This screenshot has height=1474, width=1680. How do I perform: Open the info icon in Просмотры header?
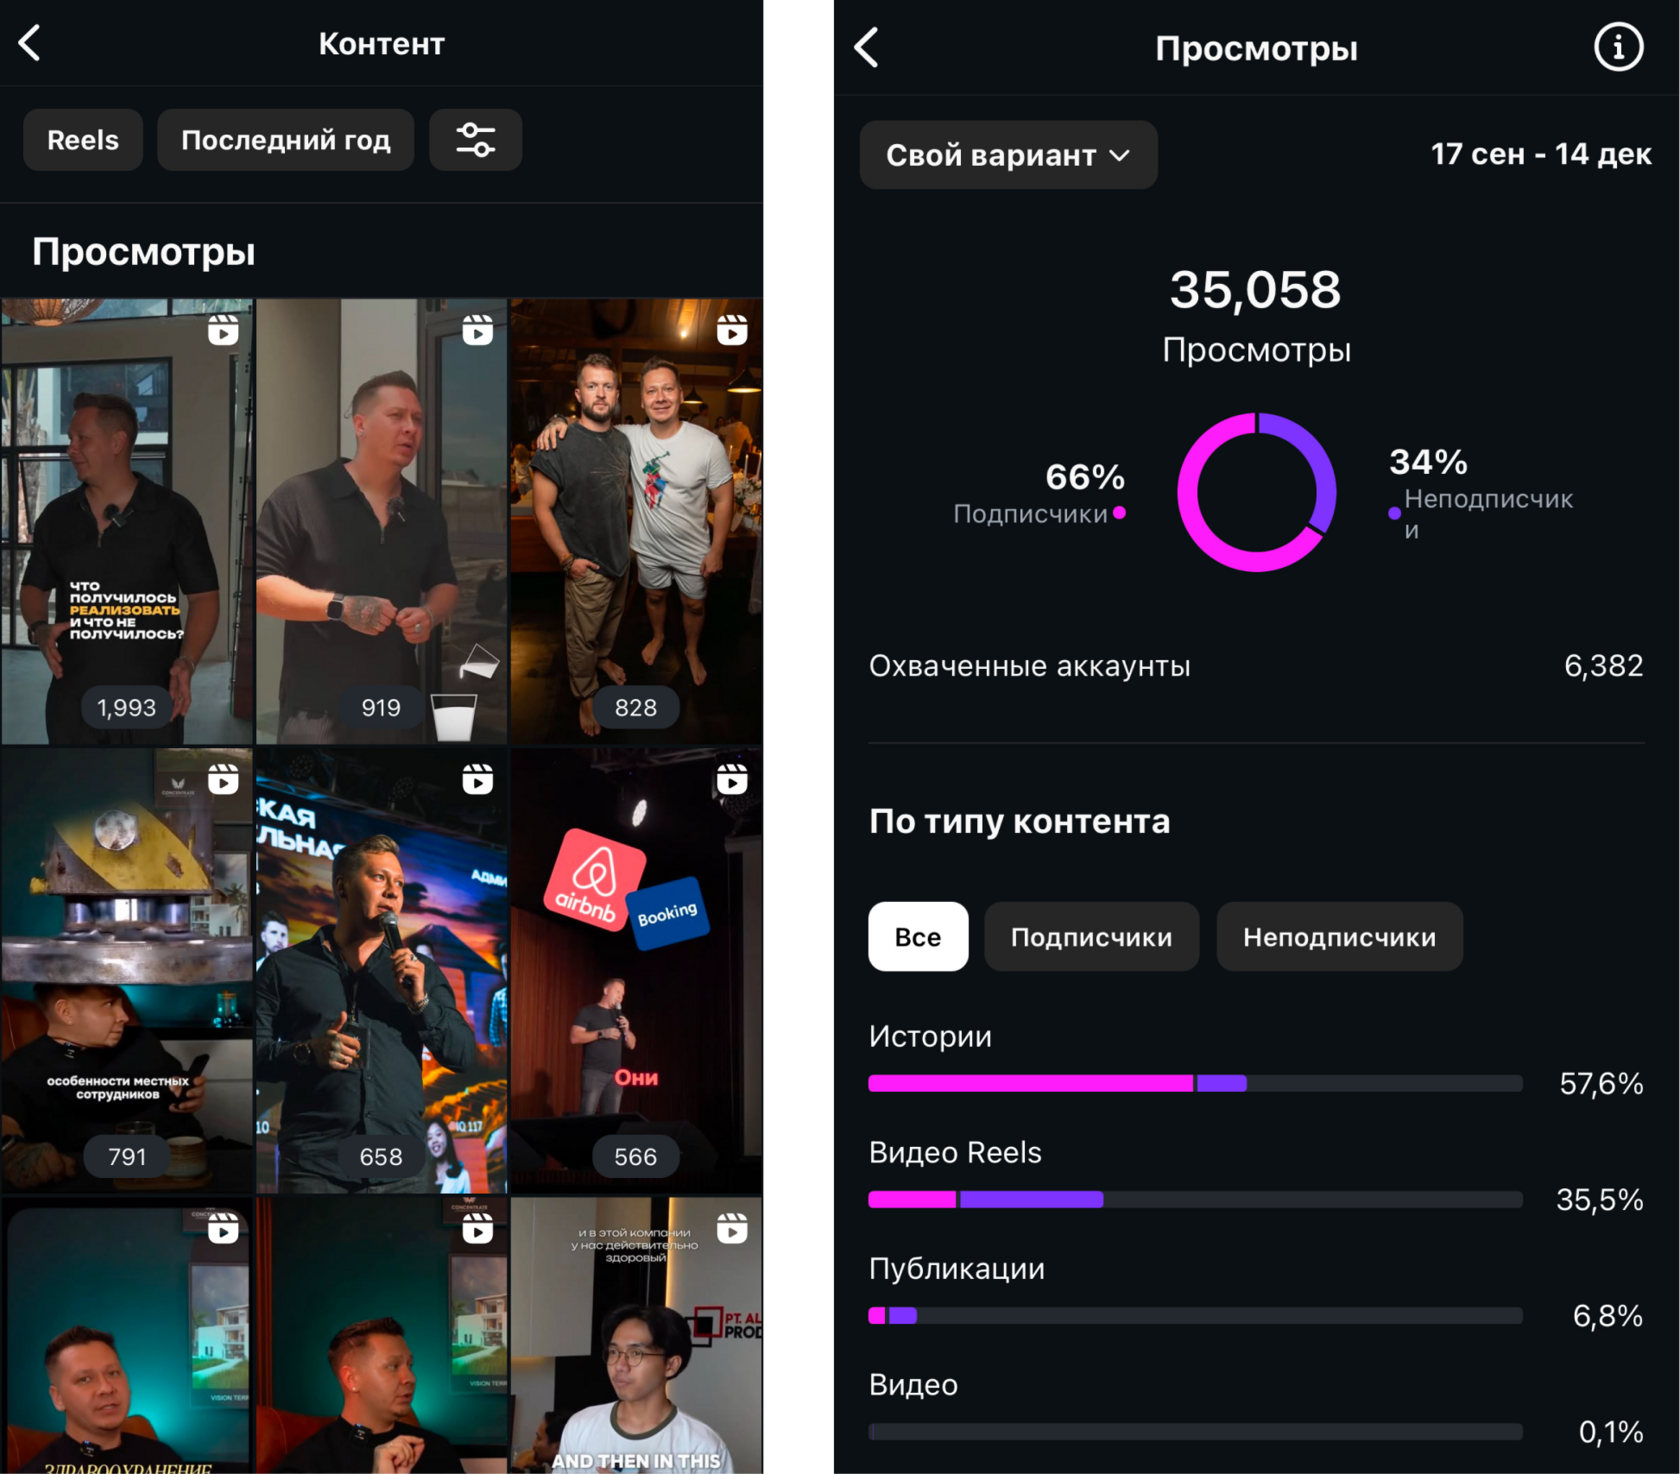point(1617,47)
